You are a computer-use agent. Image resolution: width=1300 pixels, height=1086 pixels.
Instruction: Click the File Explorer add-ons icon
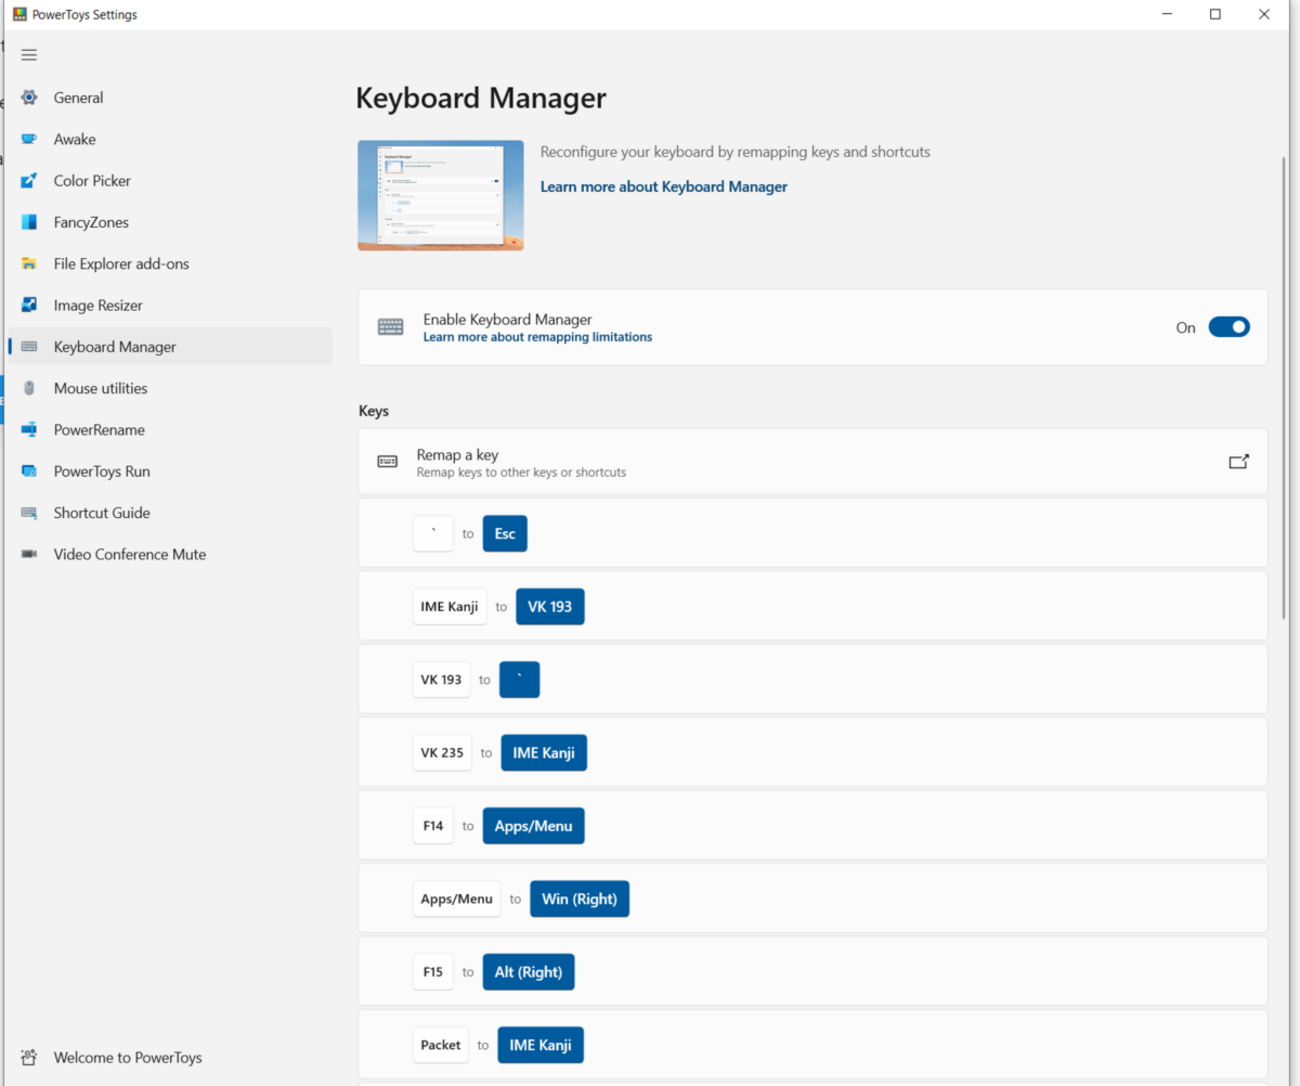coord(29,264)
